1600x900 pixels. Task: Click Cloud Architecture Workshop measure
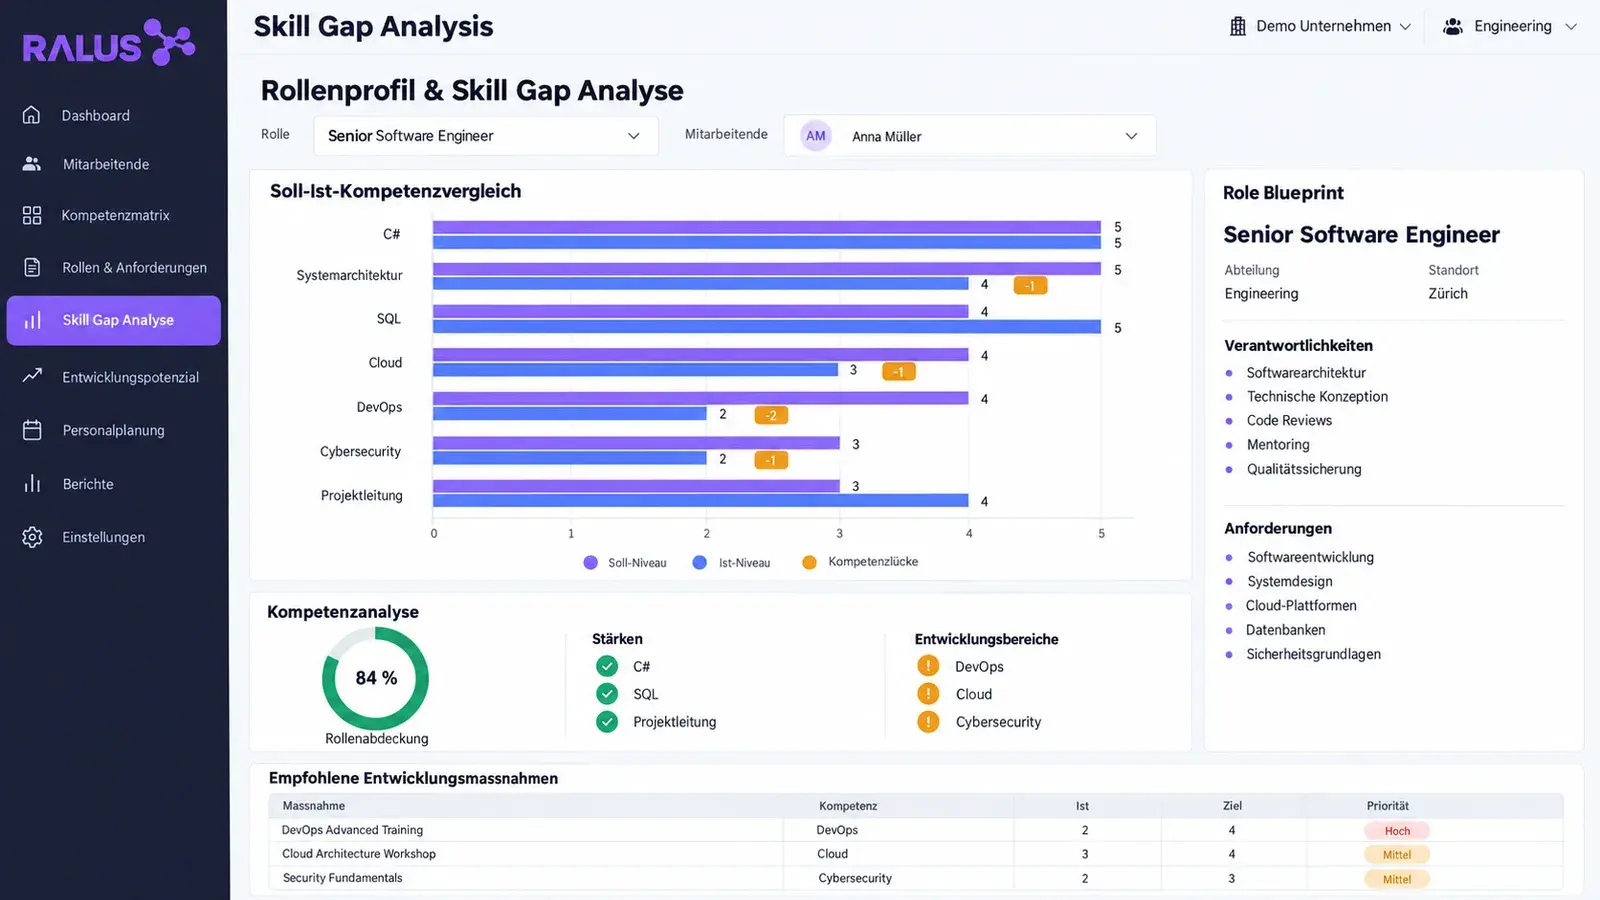click(359, 854)
